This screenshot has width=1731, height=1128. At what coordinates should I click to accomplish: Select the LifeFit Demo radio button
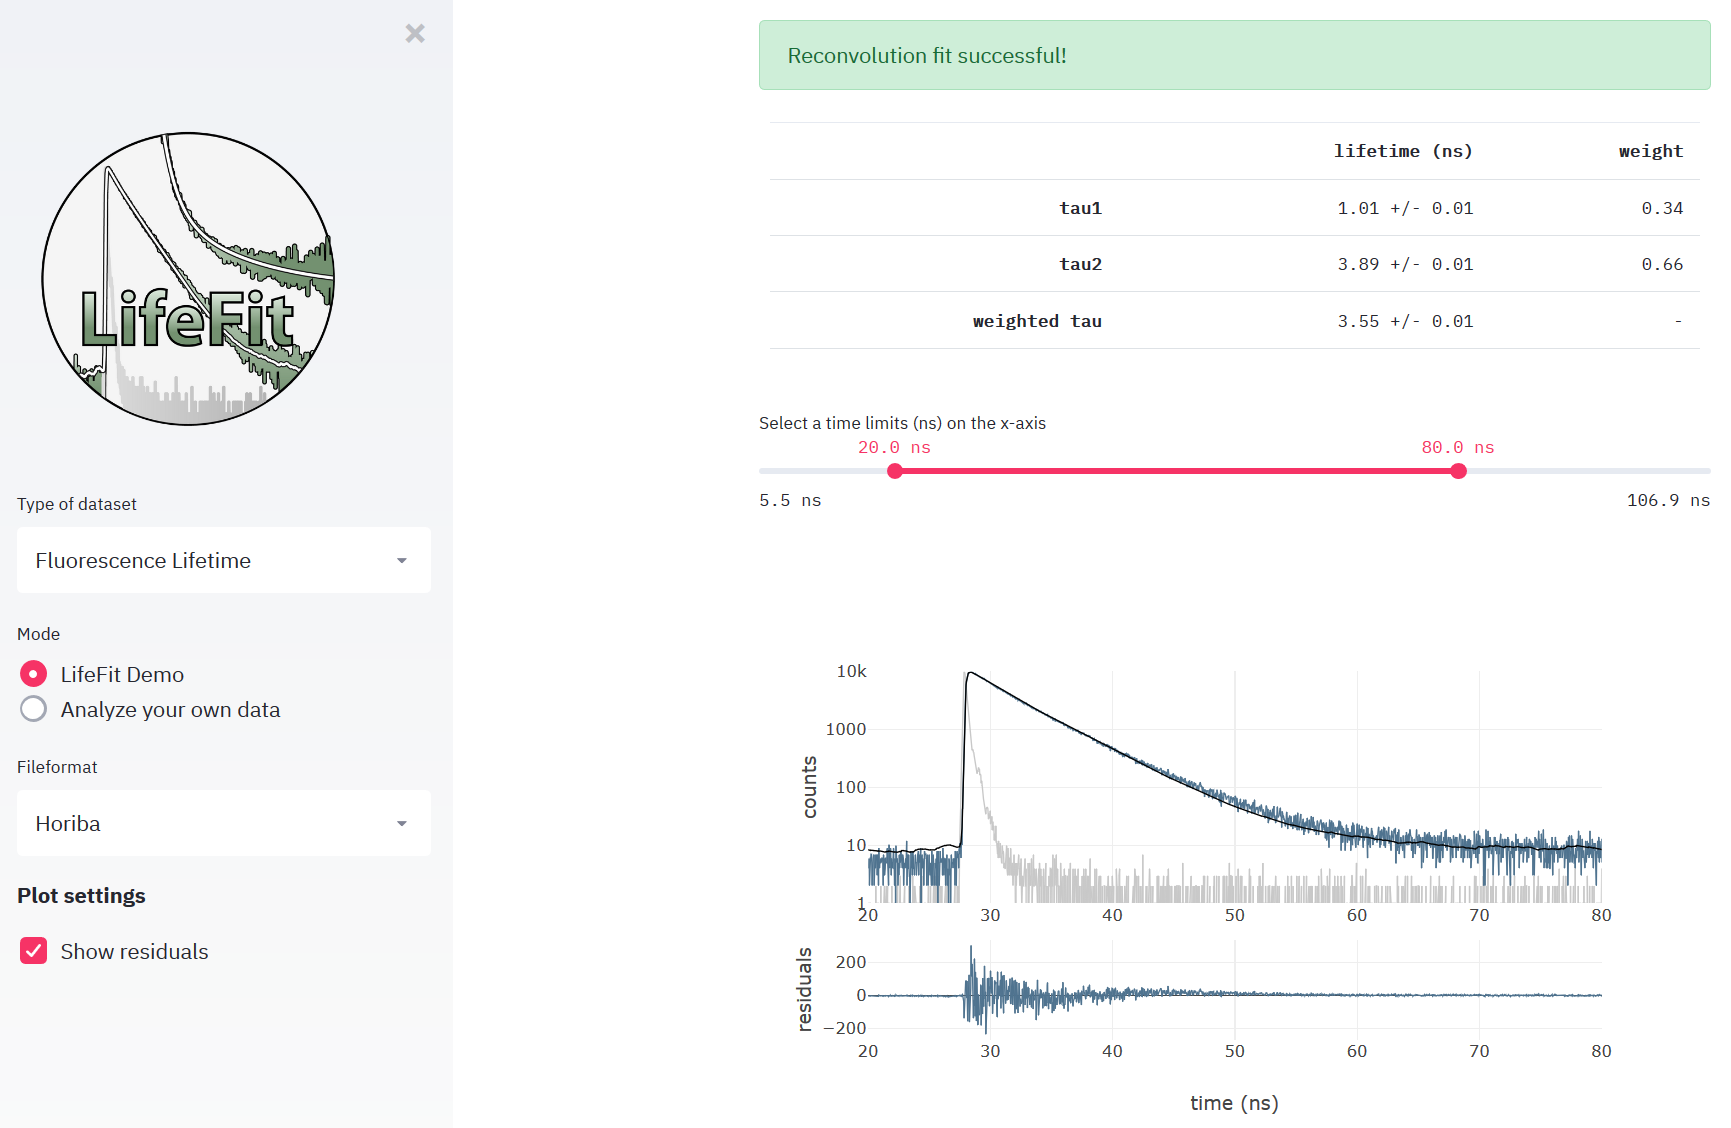[x=34, y=674]
